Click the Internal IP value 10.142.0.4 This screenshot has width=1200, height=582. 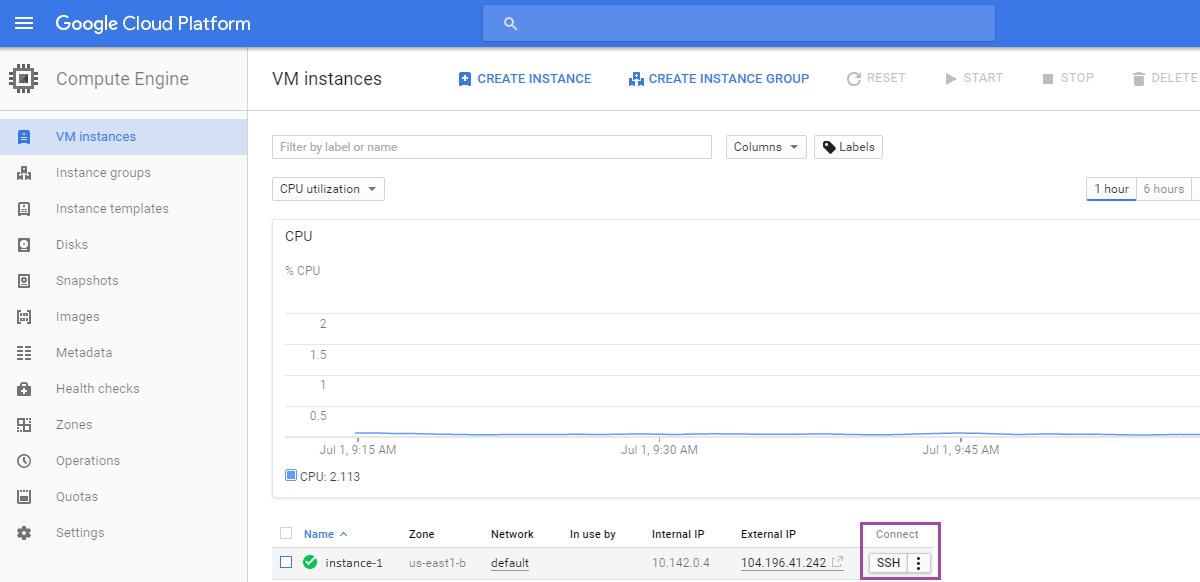(681, 563)
